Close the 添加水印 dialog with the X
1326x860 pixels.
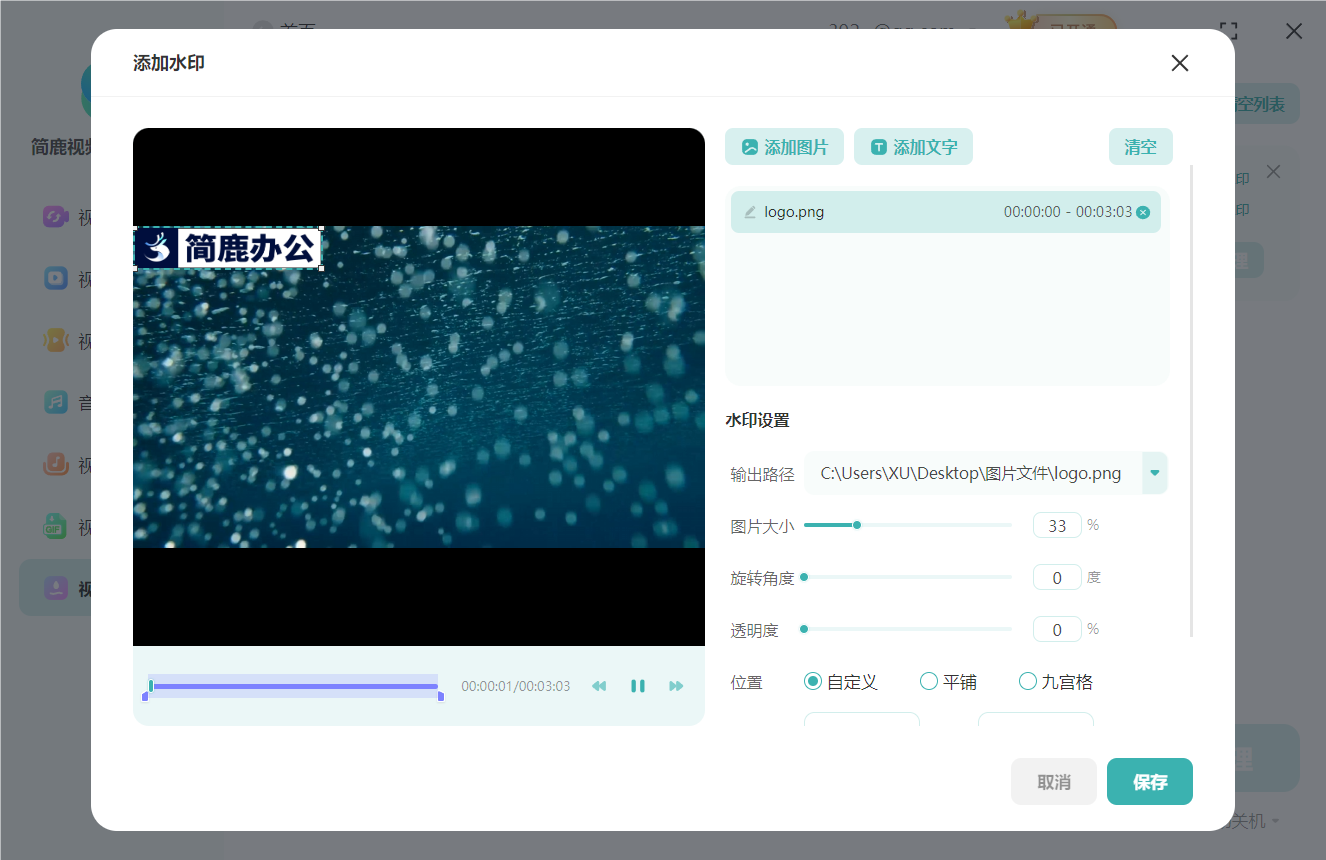coord(1179,63)
